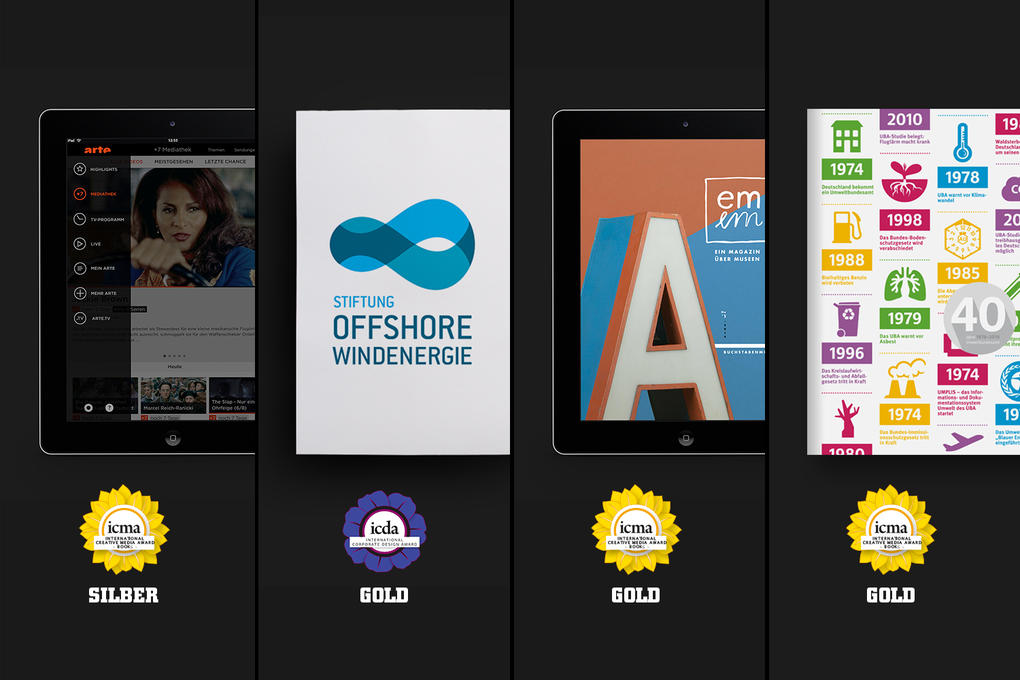Open Highlights star icon in arte sidebar
Image resolution: width=1020 pixels, height=680 pixels.
(x=79, y=169)
